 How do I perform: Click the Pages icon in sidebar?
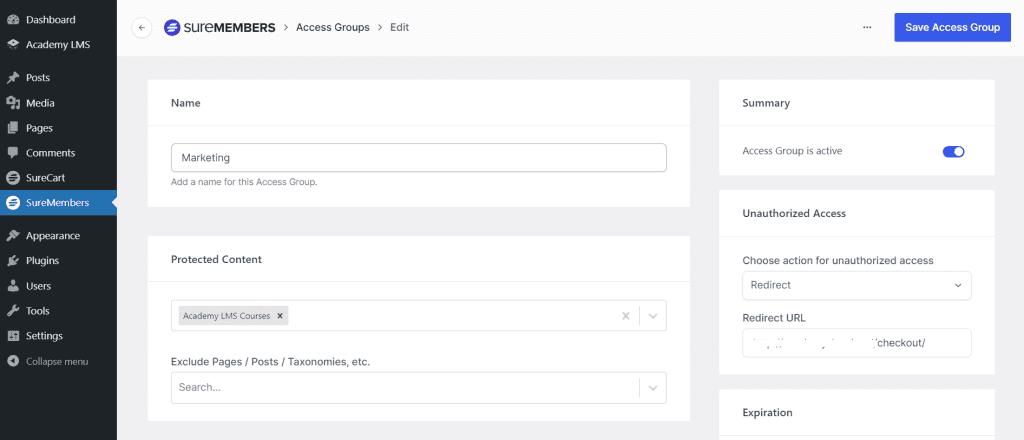[12, 128]
